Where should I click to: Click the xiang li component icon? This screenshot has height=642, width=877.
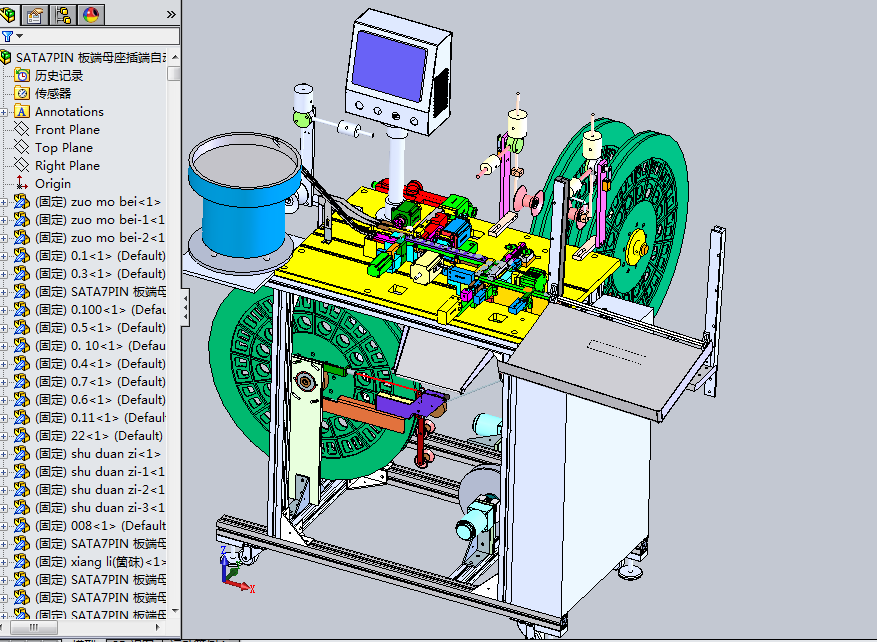(x=22, y=561)
